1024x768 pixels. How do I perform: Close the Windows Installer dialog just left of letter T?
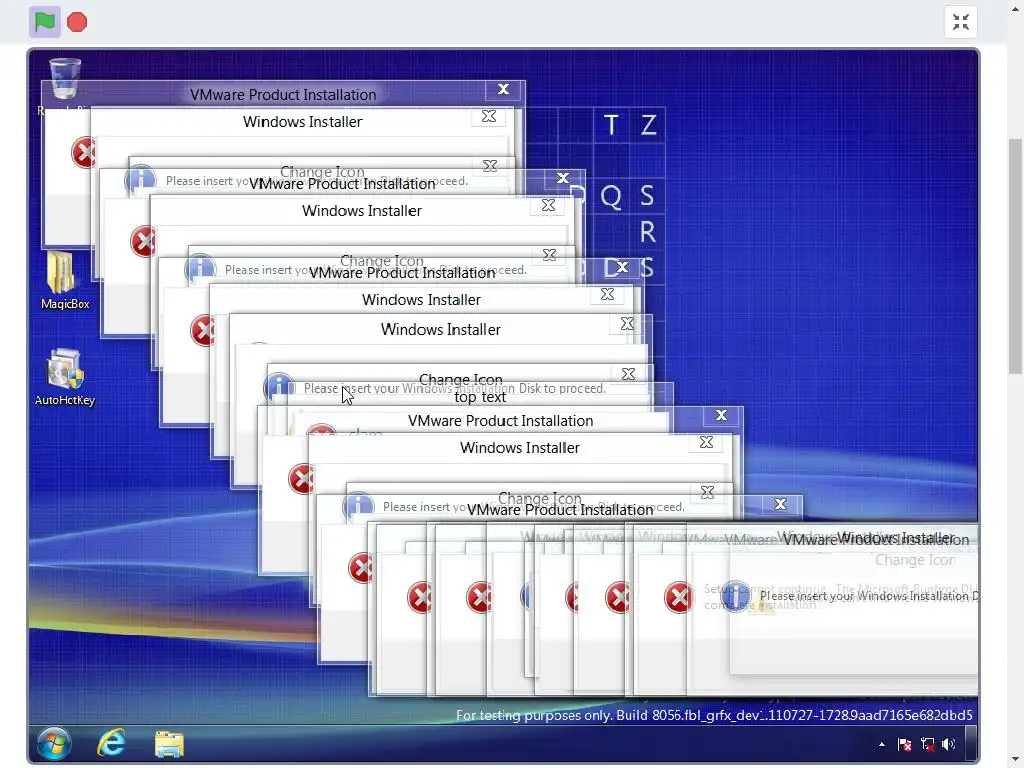click(x=488, y=116)
